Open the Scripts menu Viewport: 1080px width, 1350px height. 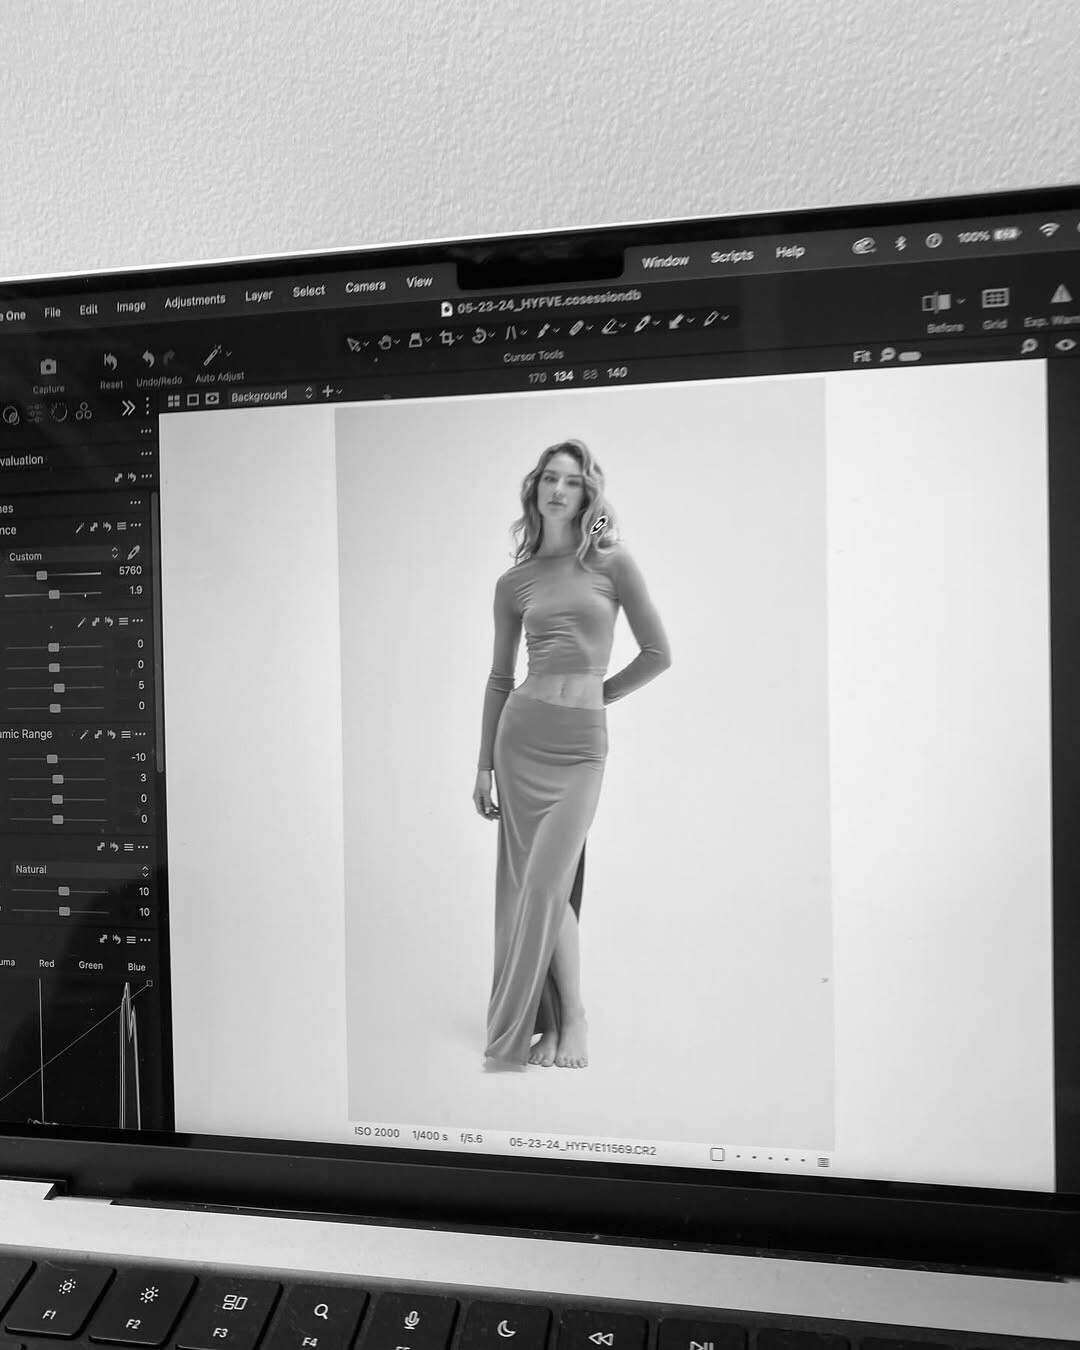click(x=732, y=256)
